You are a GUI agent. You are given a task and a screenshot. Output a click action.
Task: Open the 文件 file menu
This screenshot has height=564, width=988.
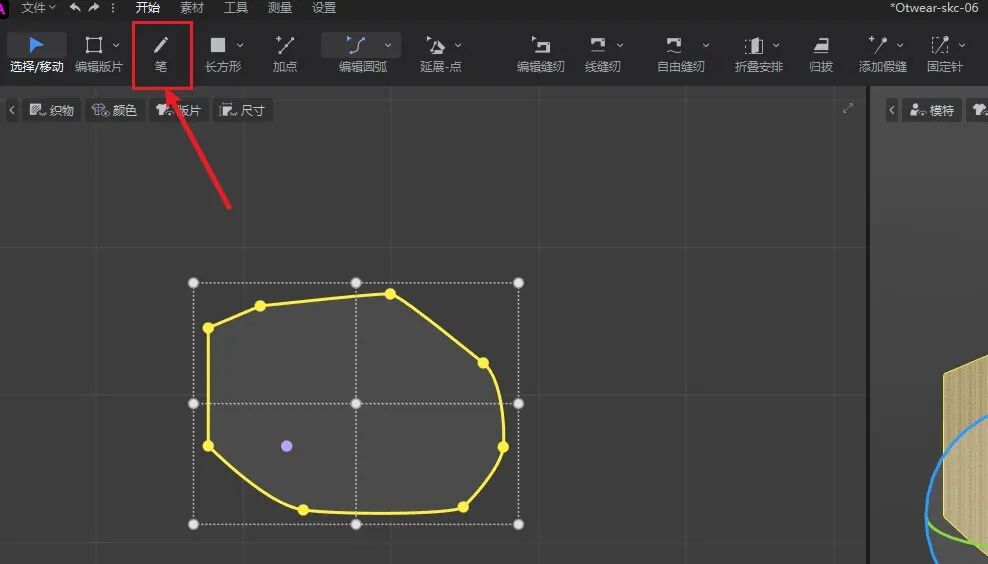(x=38, y=8)
